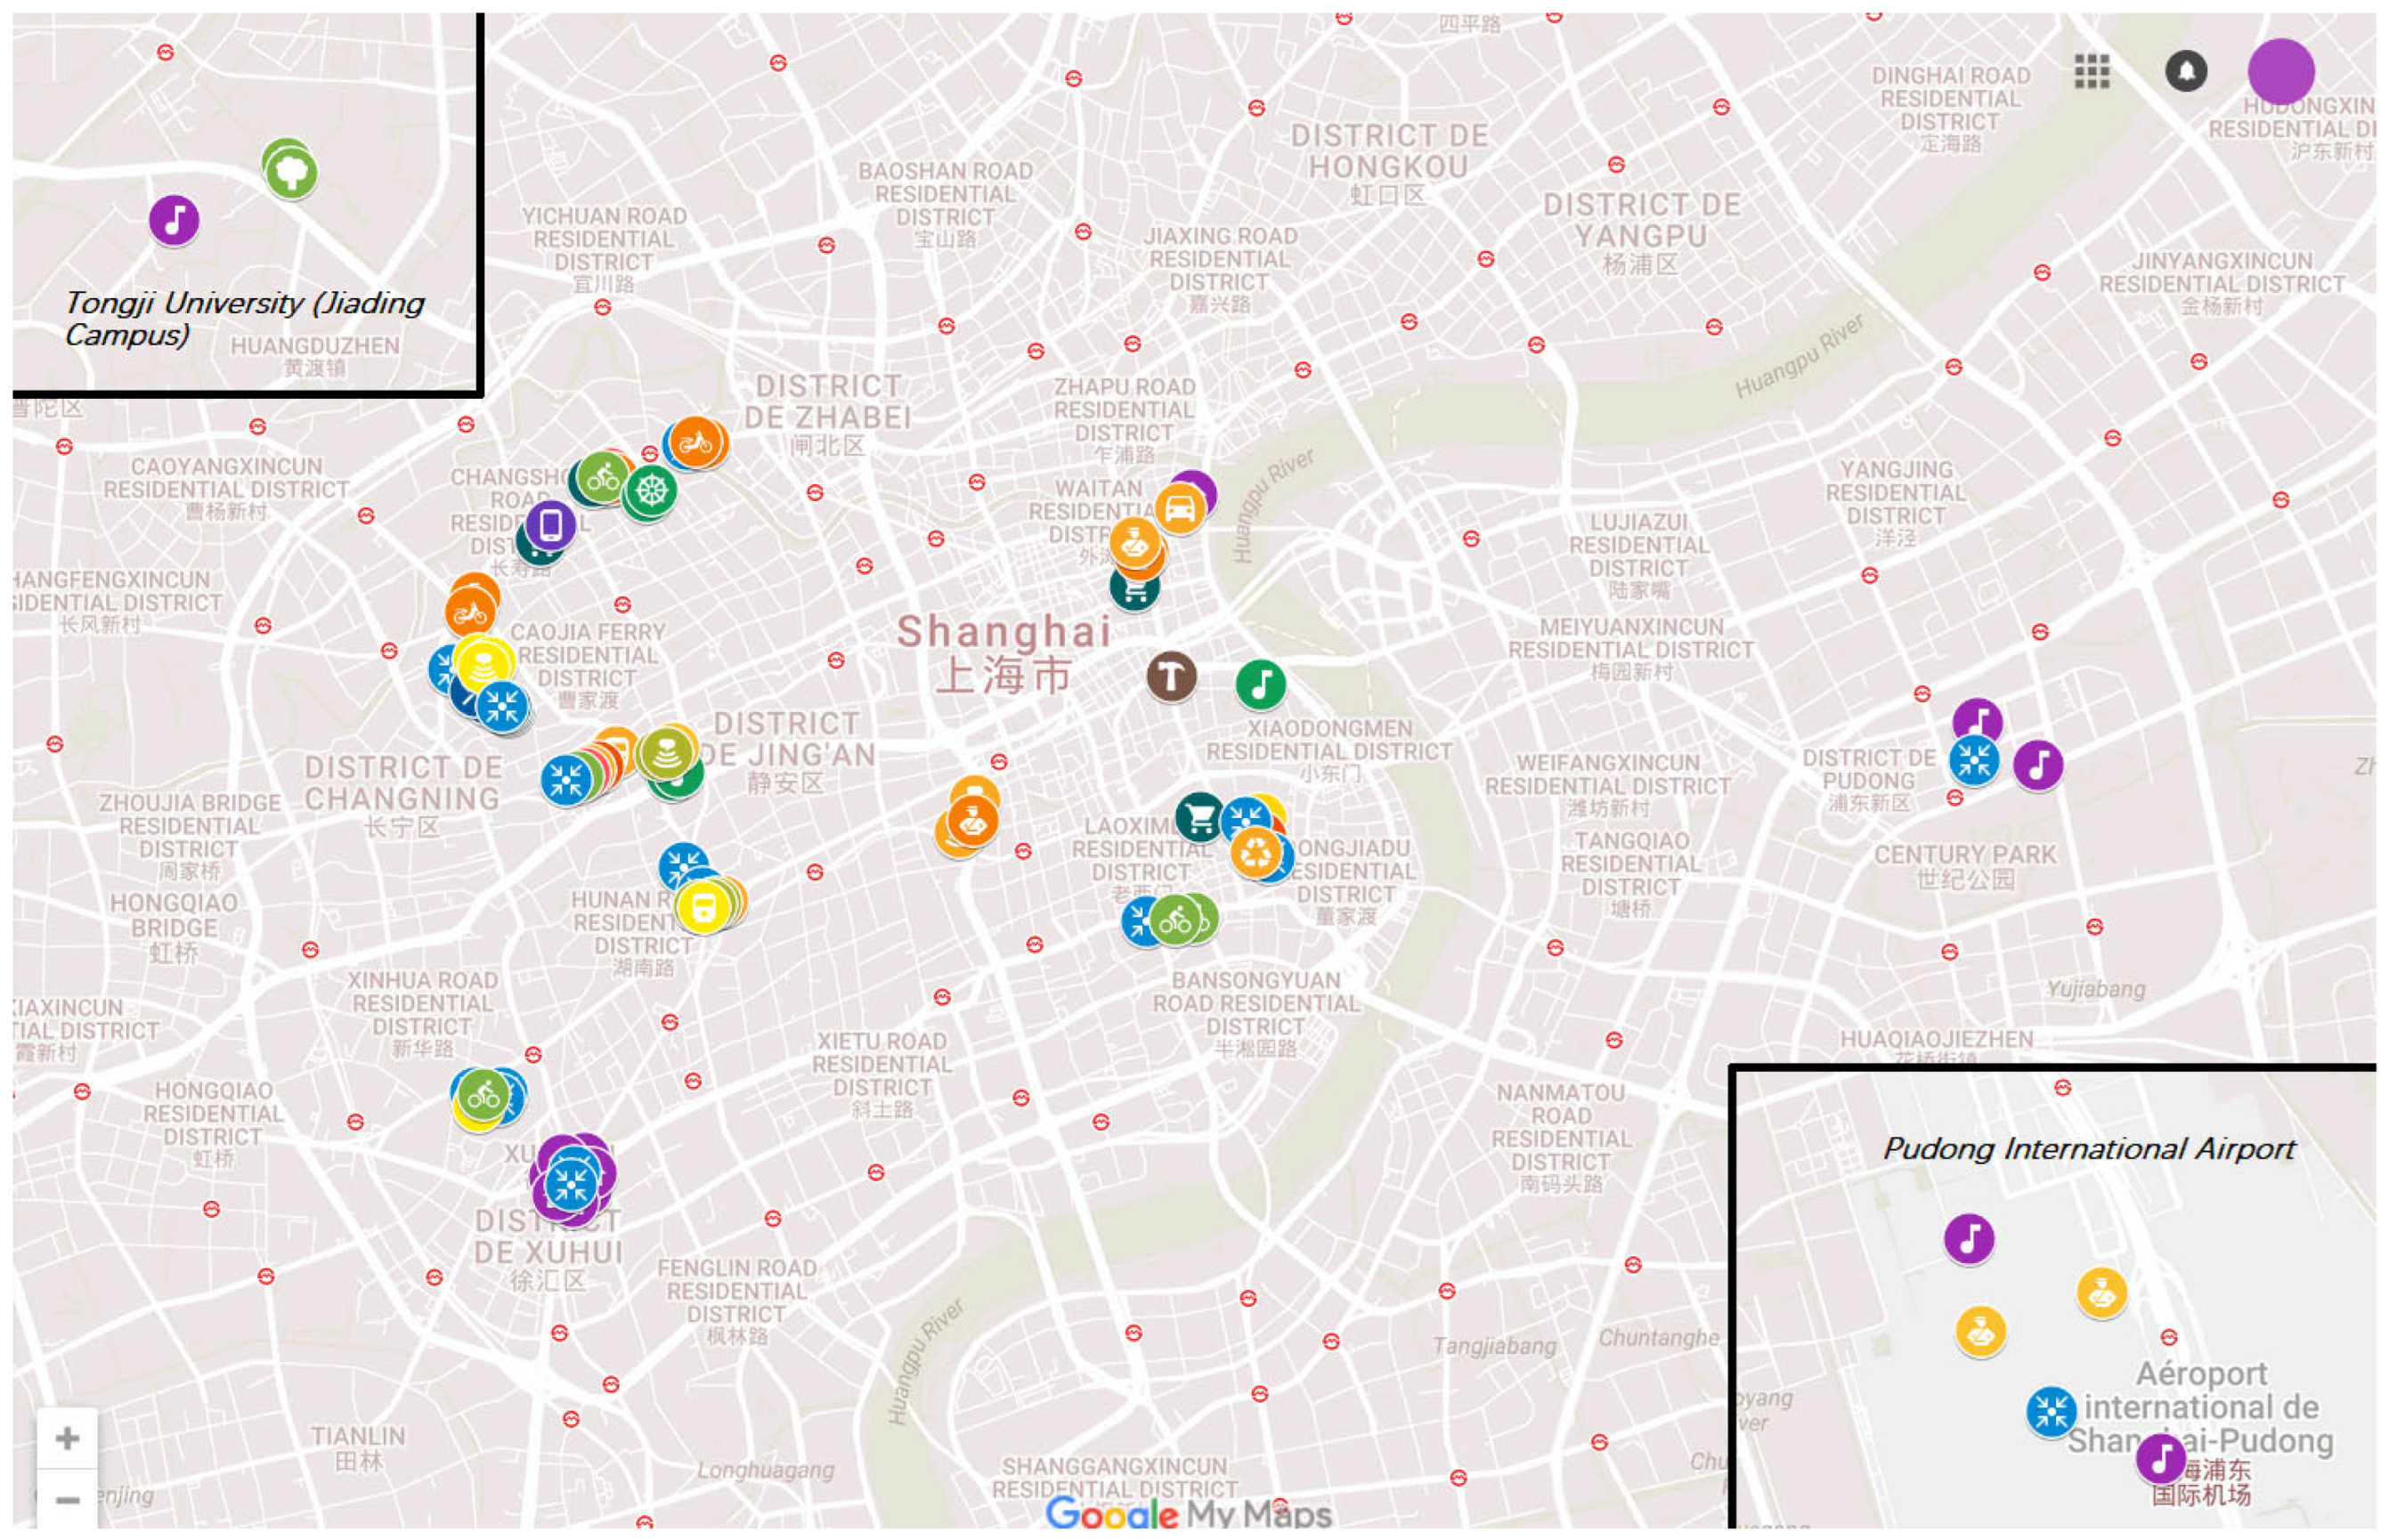Image resolution: width=2389 pixels, height=1540 pixels.
Task: Open the purple account avatar
Action: 2280,71
